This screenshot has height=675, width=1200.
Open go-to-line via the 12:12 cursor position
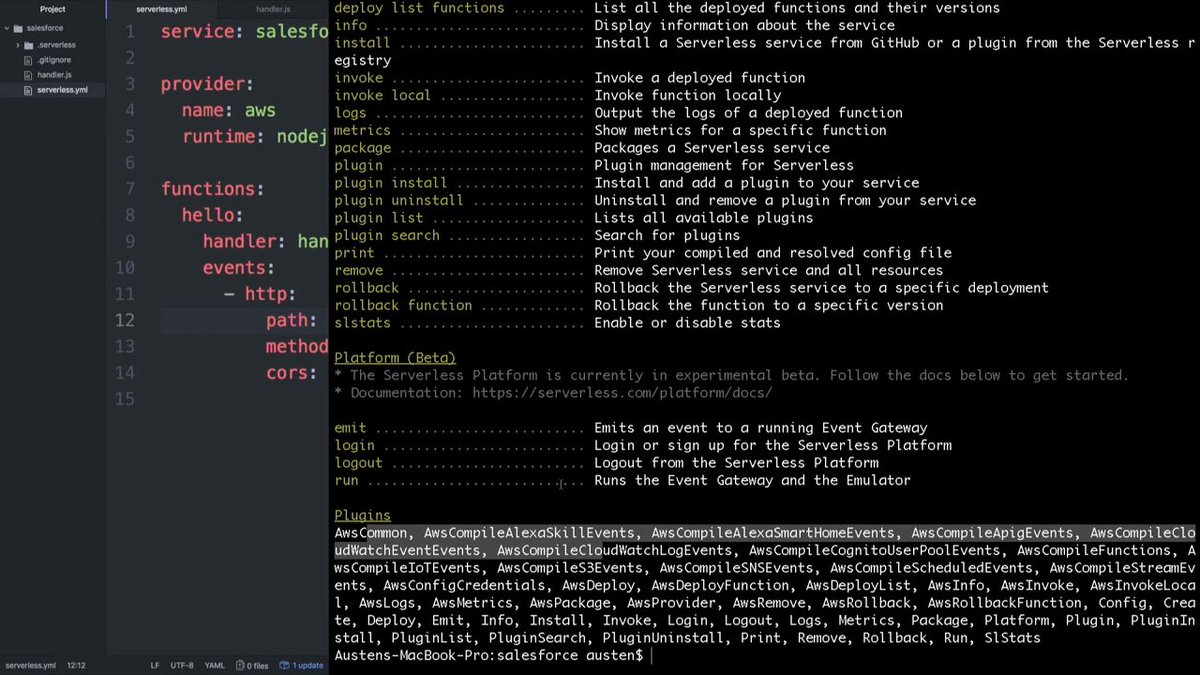pos(75,665)
